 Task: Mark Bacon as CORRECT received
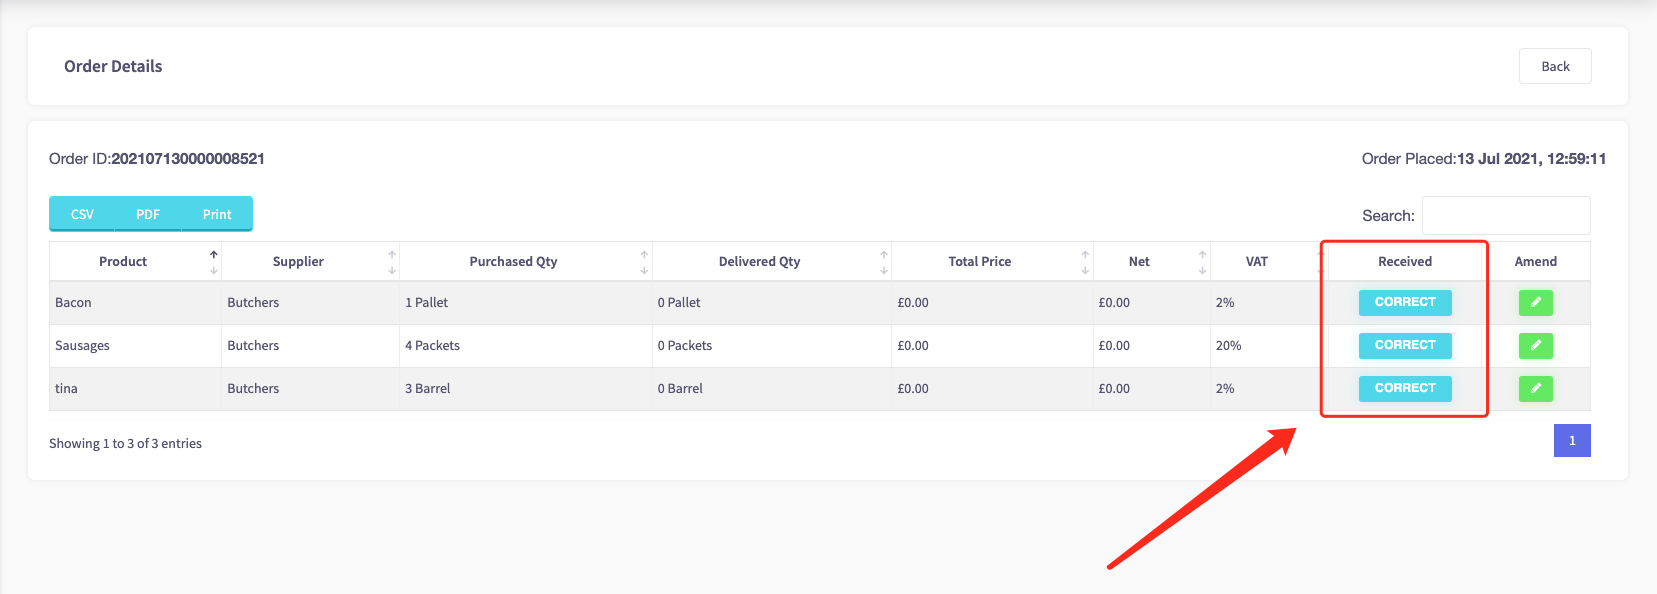pyautogui.click(x=1405, y=302)
